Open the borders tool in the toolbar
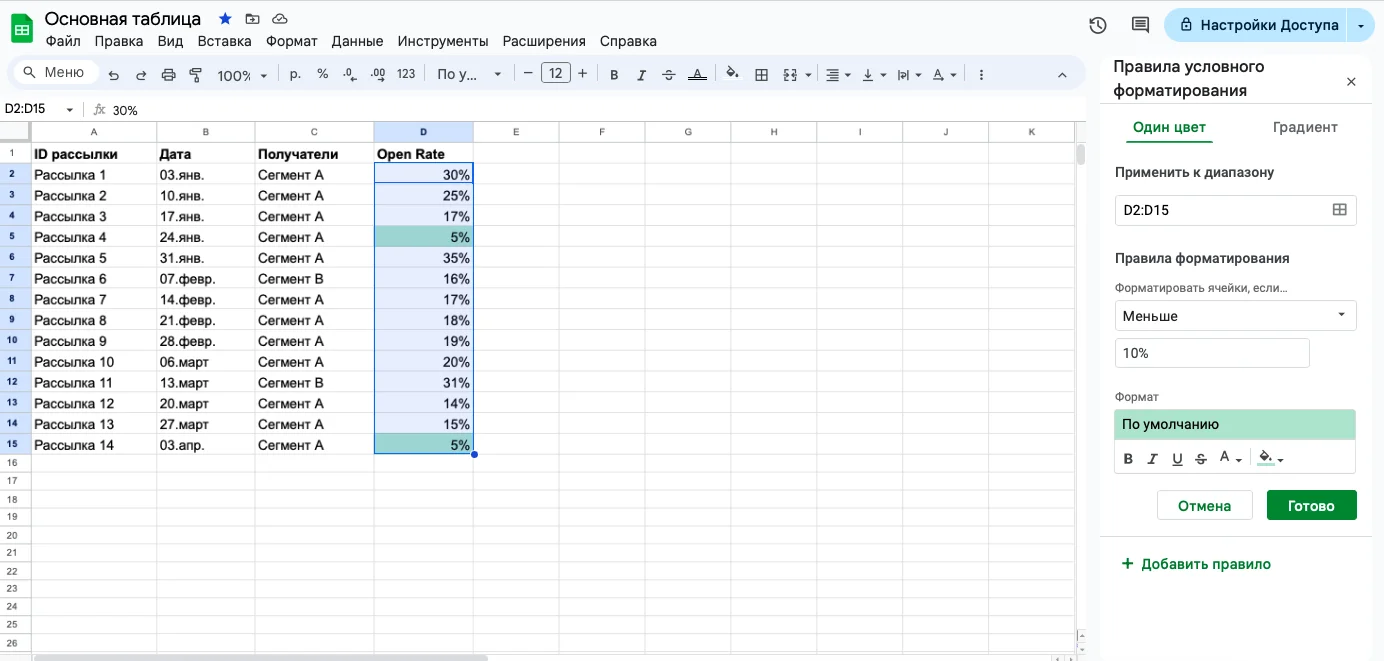Viewport: 1384px width, 661px height. point(761,74)
